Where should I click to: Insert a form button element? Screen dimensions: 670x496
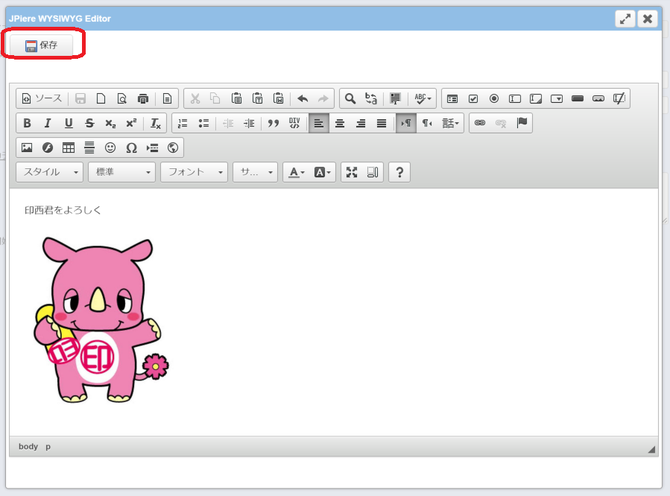[578, 99]
